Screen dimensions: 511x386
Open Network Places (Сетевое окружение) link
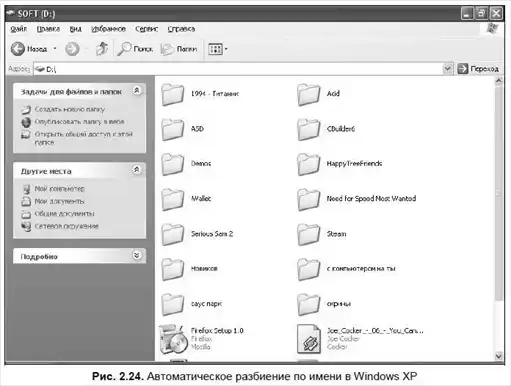click(67, 226)
